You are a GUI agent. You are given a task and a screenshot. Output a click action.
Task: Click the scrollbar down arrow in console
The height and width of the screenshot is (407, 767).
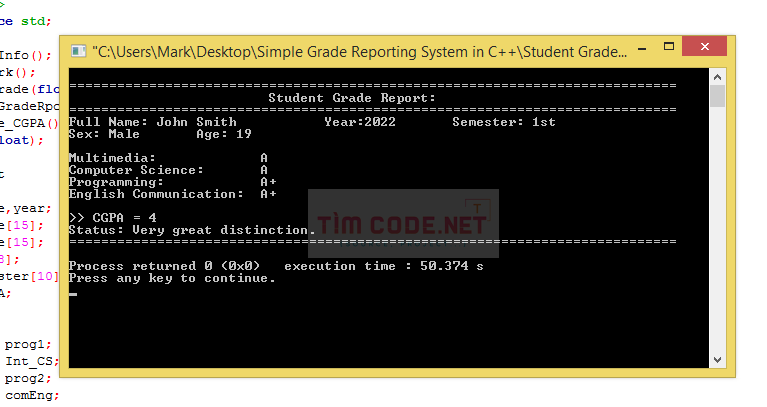[x=718, y=360]
